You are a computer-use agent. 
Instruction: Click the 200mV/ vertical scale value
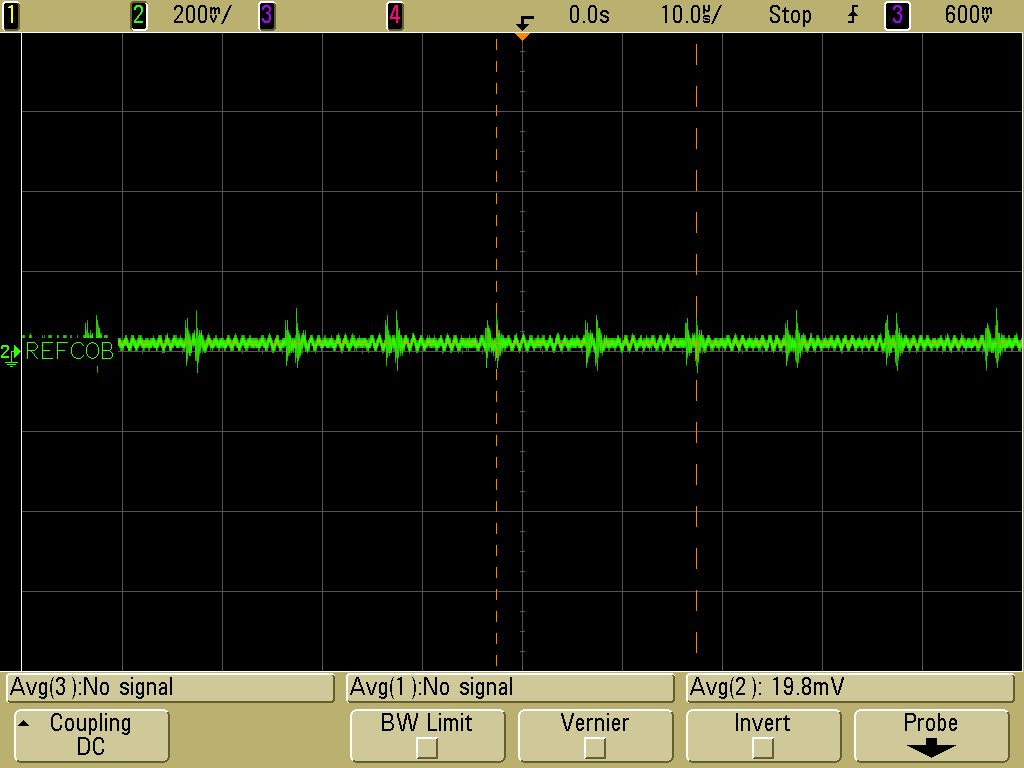[x=201, y=15]
